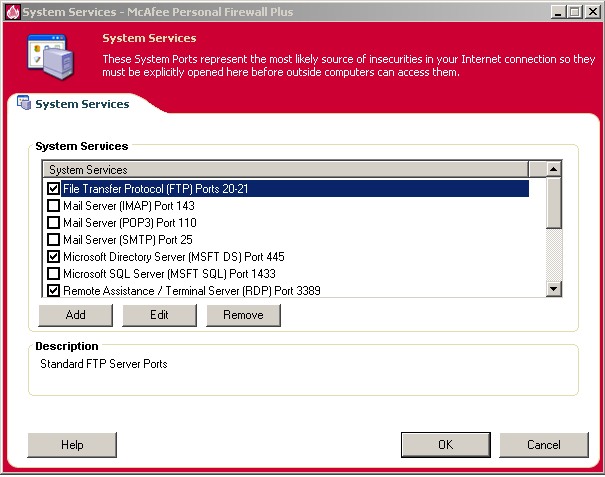Minimize the System Services window
The height and width of the screenshot is (477, 605).
(558, 12)
